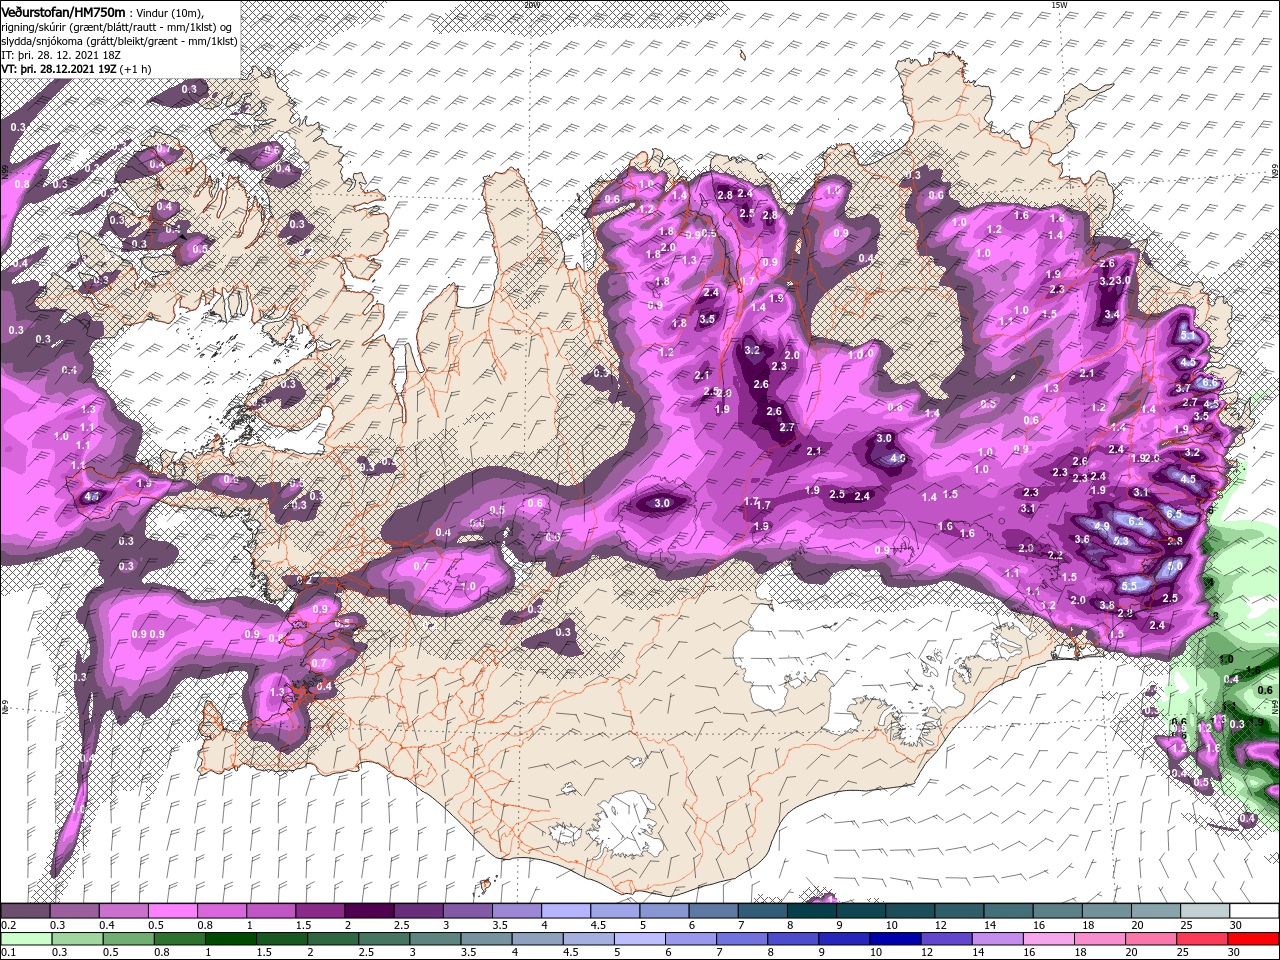Click the 6.2 snowfall value on the map
Screen dimensions: 1280x960
pyautogui.click(x=1136, y=521)
